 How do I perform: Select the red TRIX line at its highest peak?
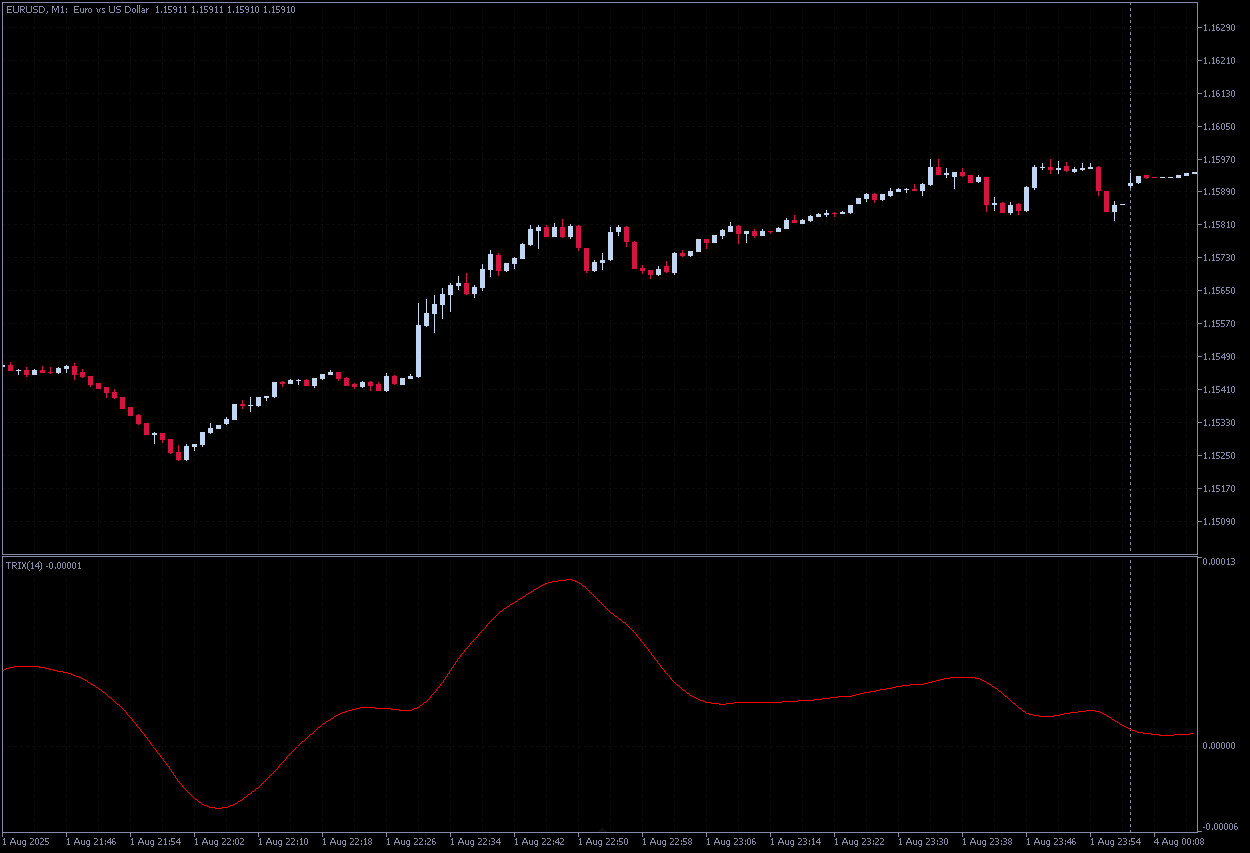tap(568, 580)
